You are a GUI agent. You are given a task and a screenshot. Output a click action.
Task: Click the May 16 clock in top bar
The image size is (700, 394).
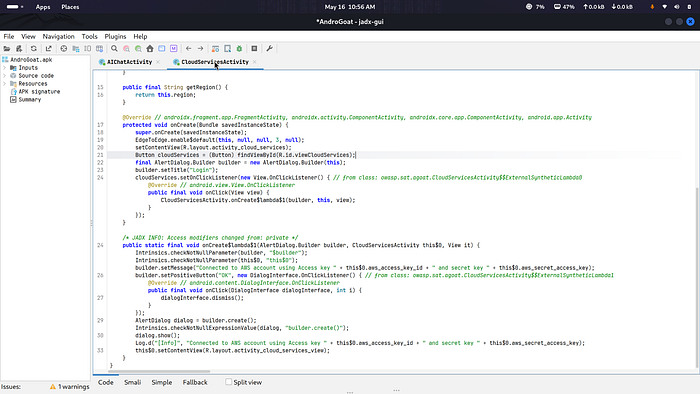coord(350,7)
